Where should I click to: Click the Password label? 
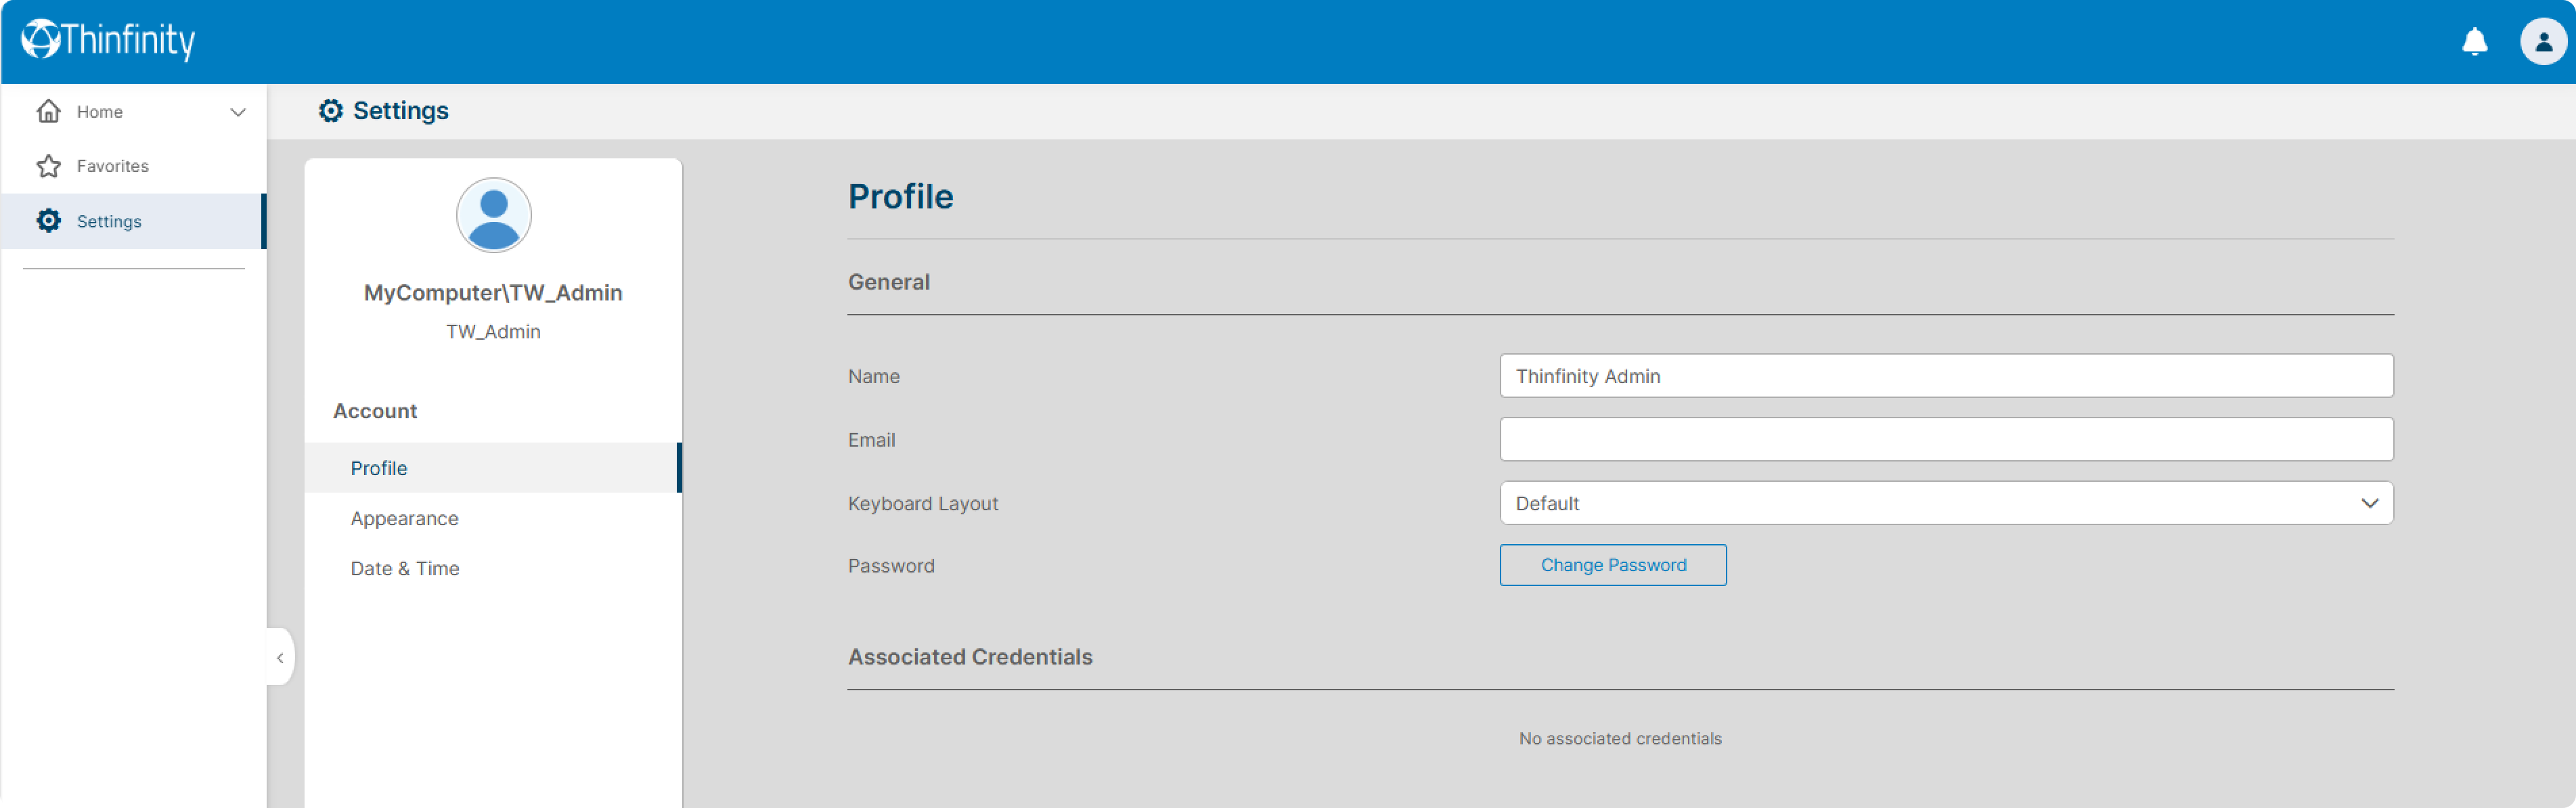pyautogui.click(x=891, y=566)
